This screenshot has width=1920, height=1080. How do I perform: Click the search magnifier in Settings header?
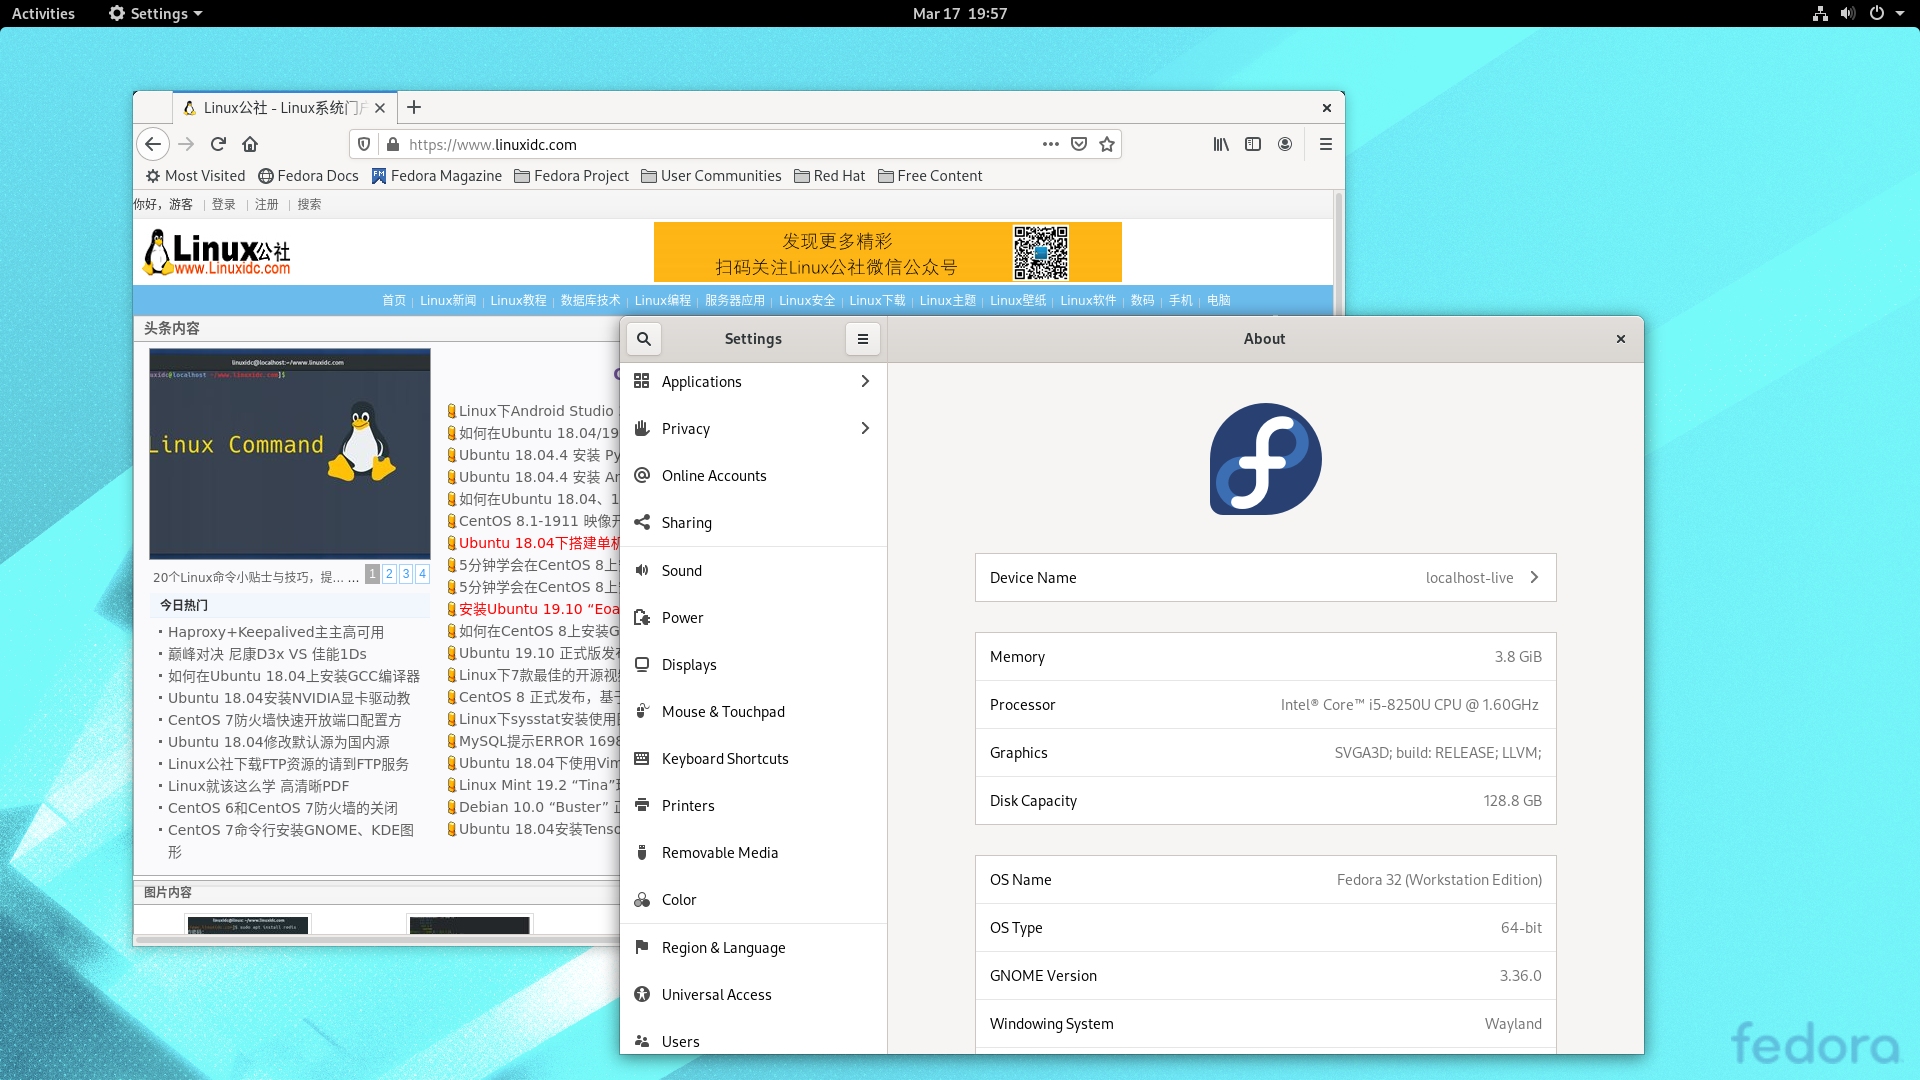[643, 338]
